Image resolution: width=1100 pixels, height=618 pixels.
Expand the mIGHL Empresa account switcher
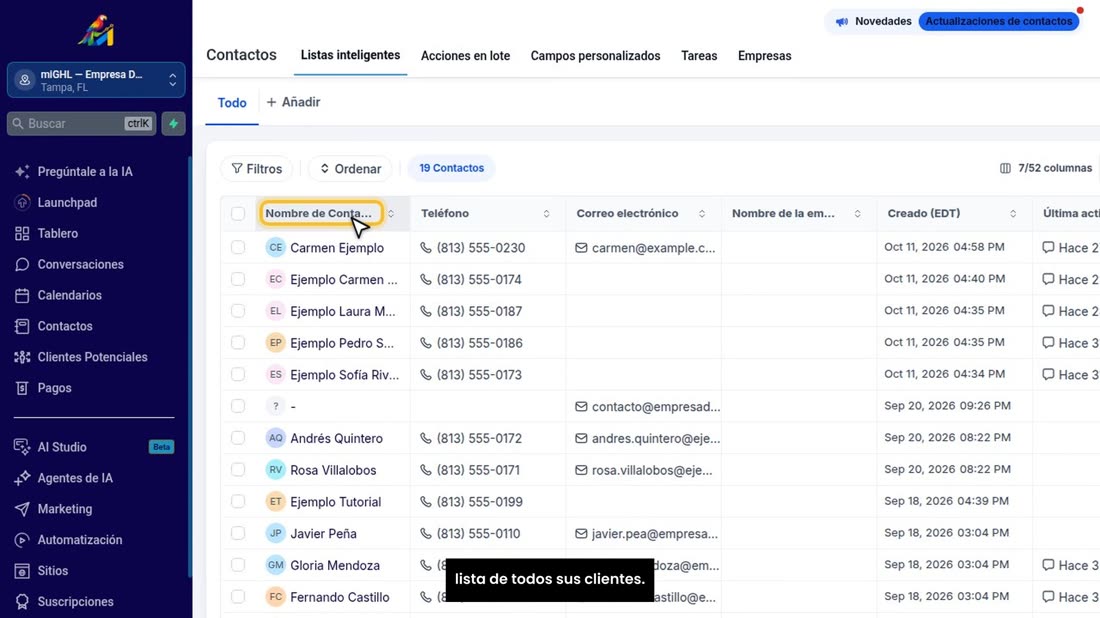pyautogui.click(x=96, y=80)
